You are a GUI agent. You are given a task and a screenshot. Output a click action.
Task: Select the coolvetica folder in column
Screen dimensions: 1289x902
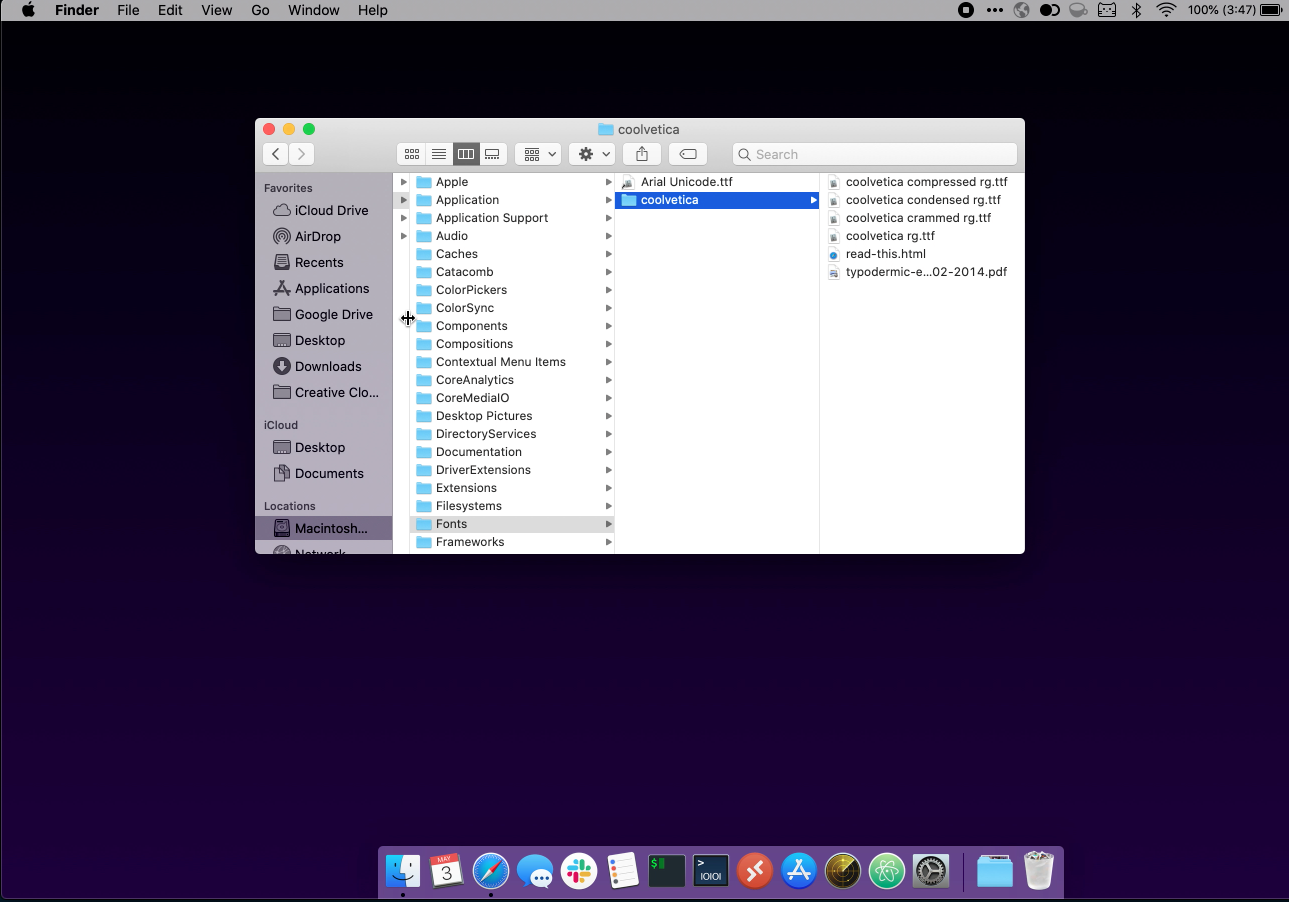click(x=717, y=200)
